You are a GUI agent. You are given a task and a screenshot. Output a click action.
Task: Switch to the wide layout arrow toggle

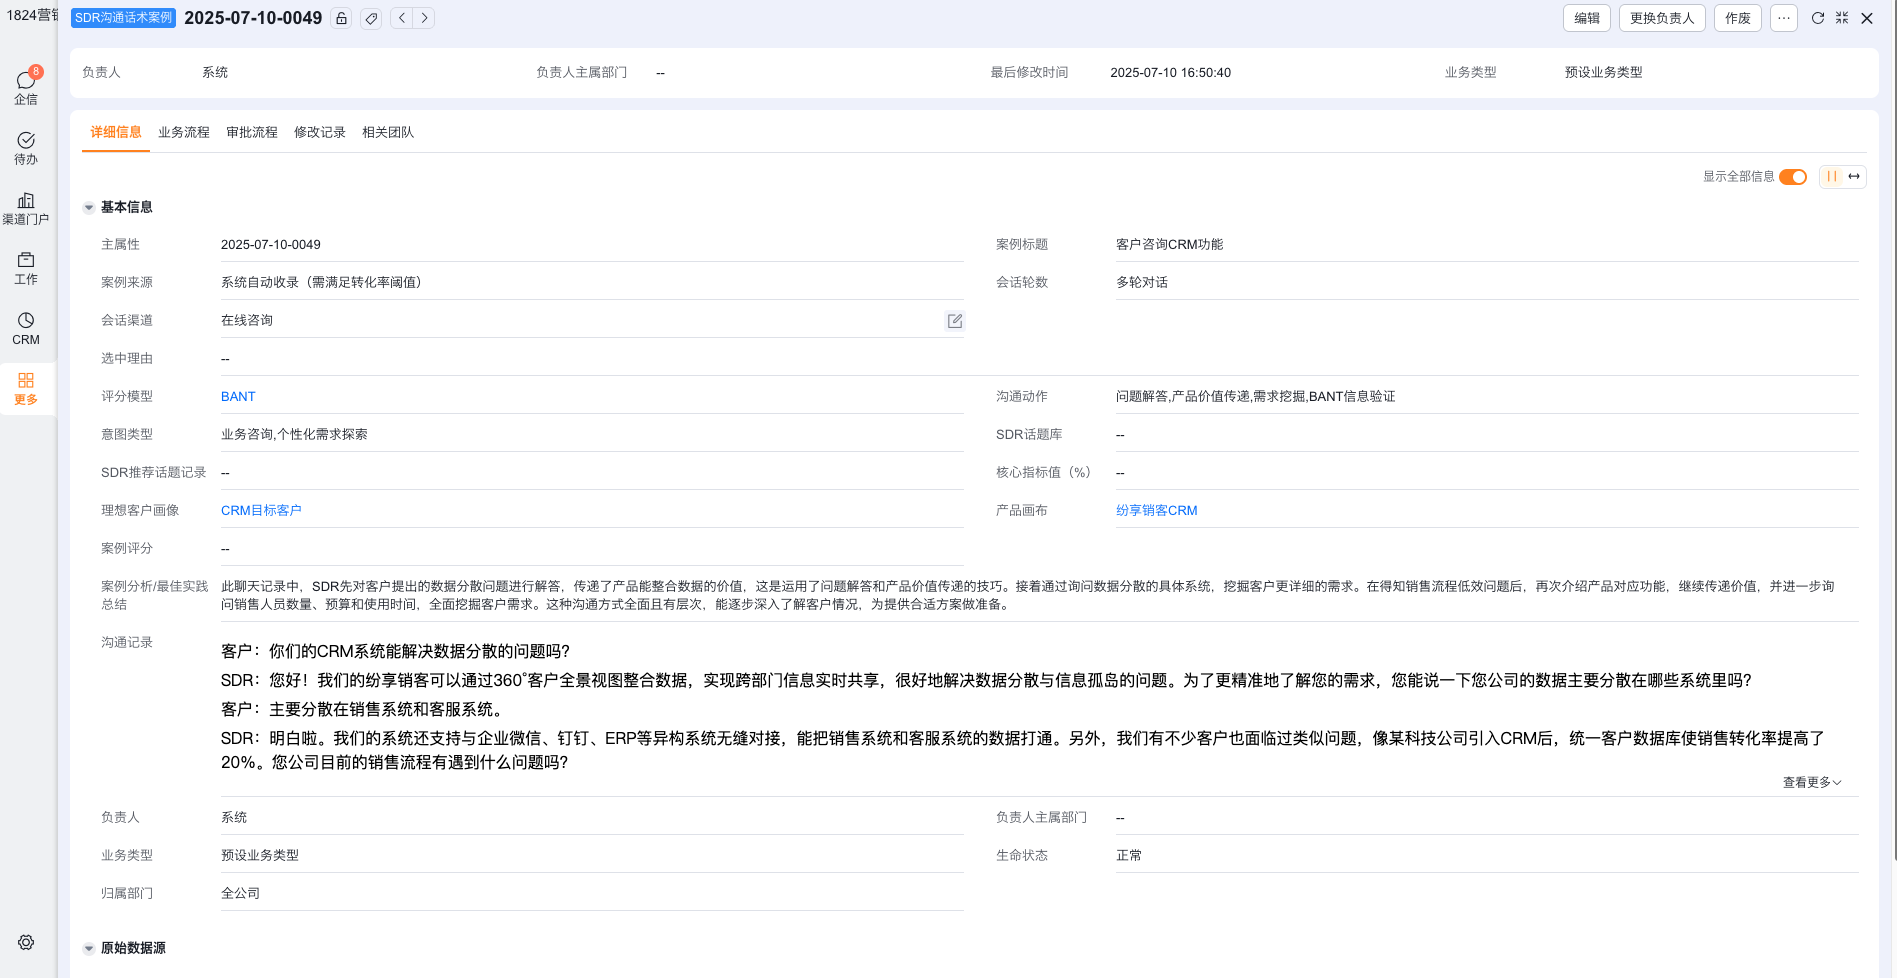[x=1854, y=177]
